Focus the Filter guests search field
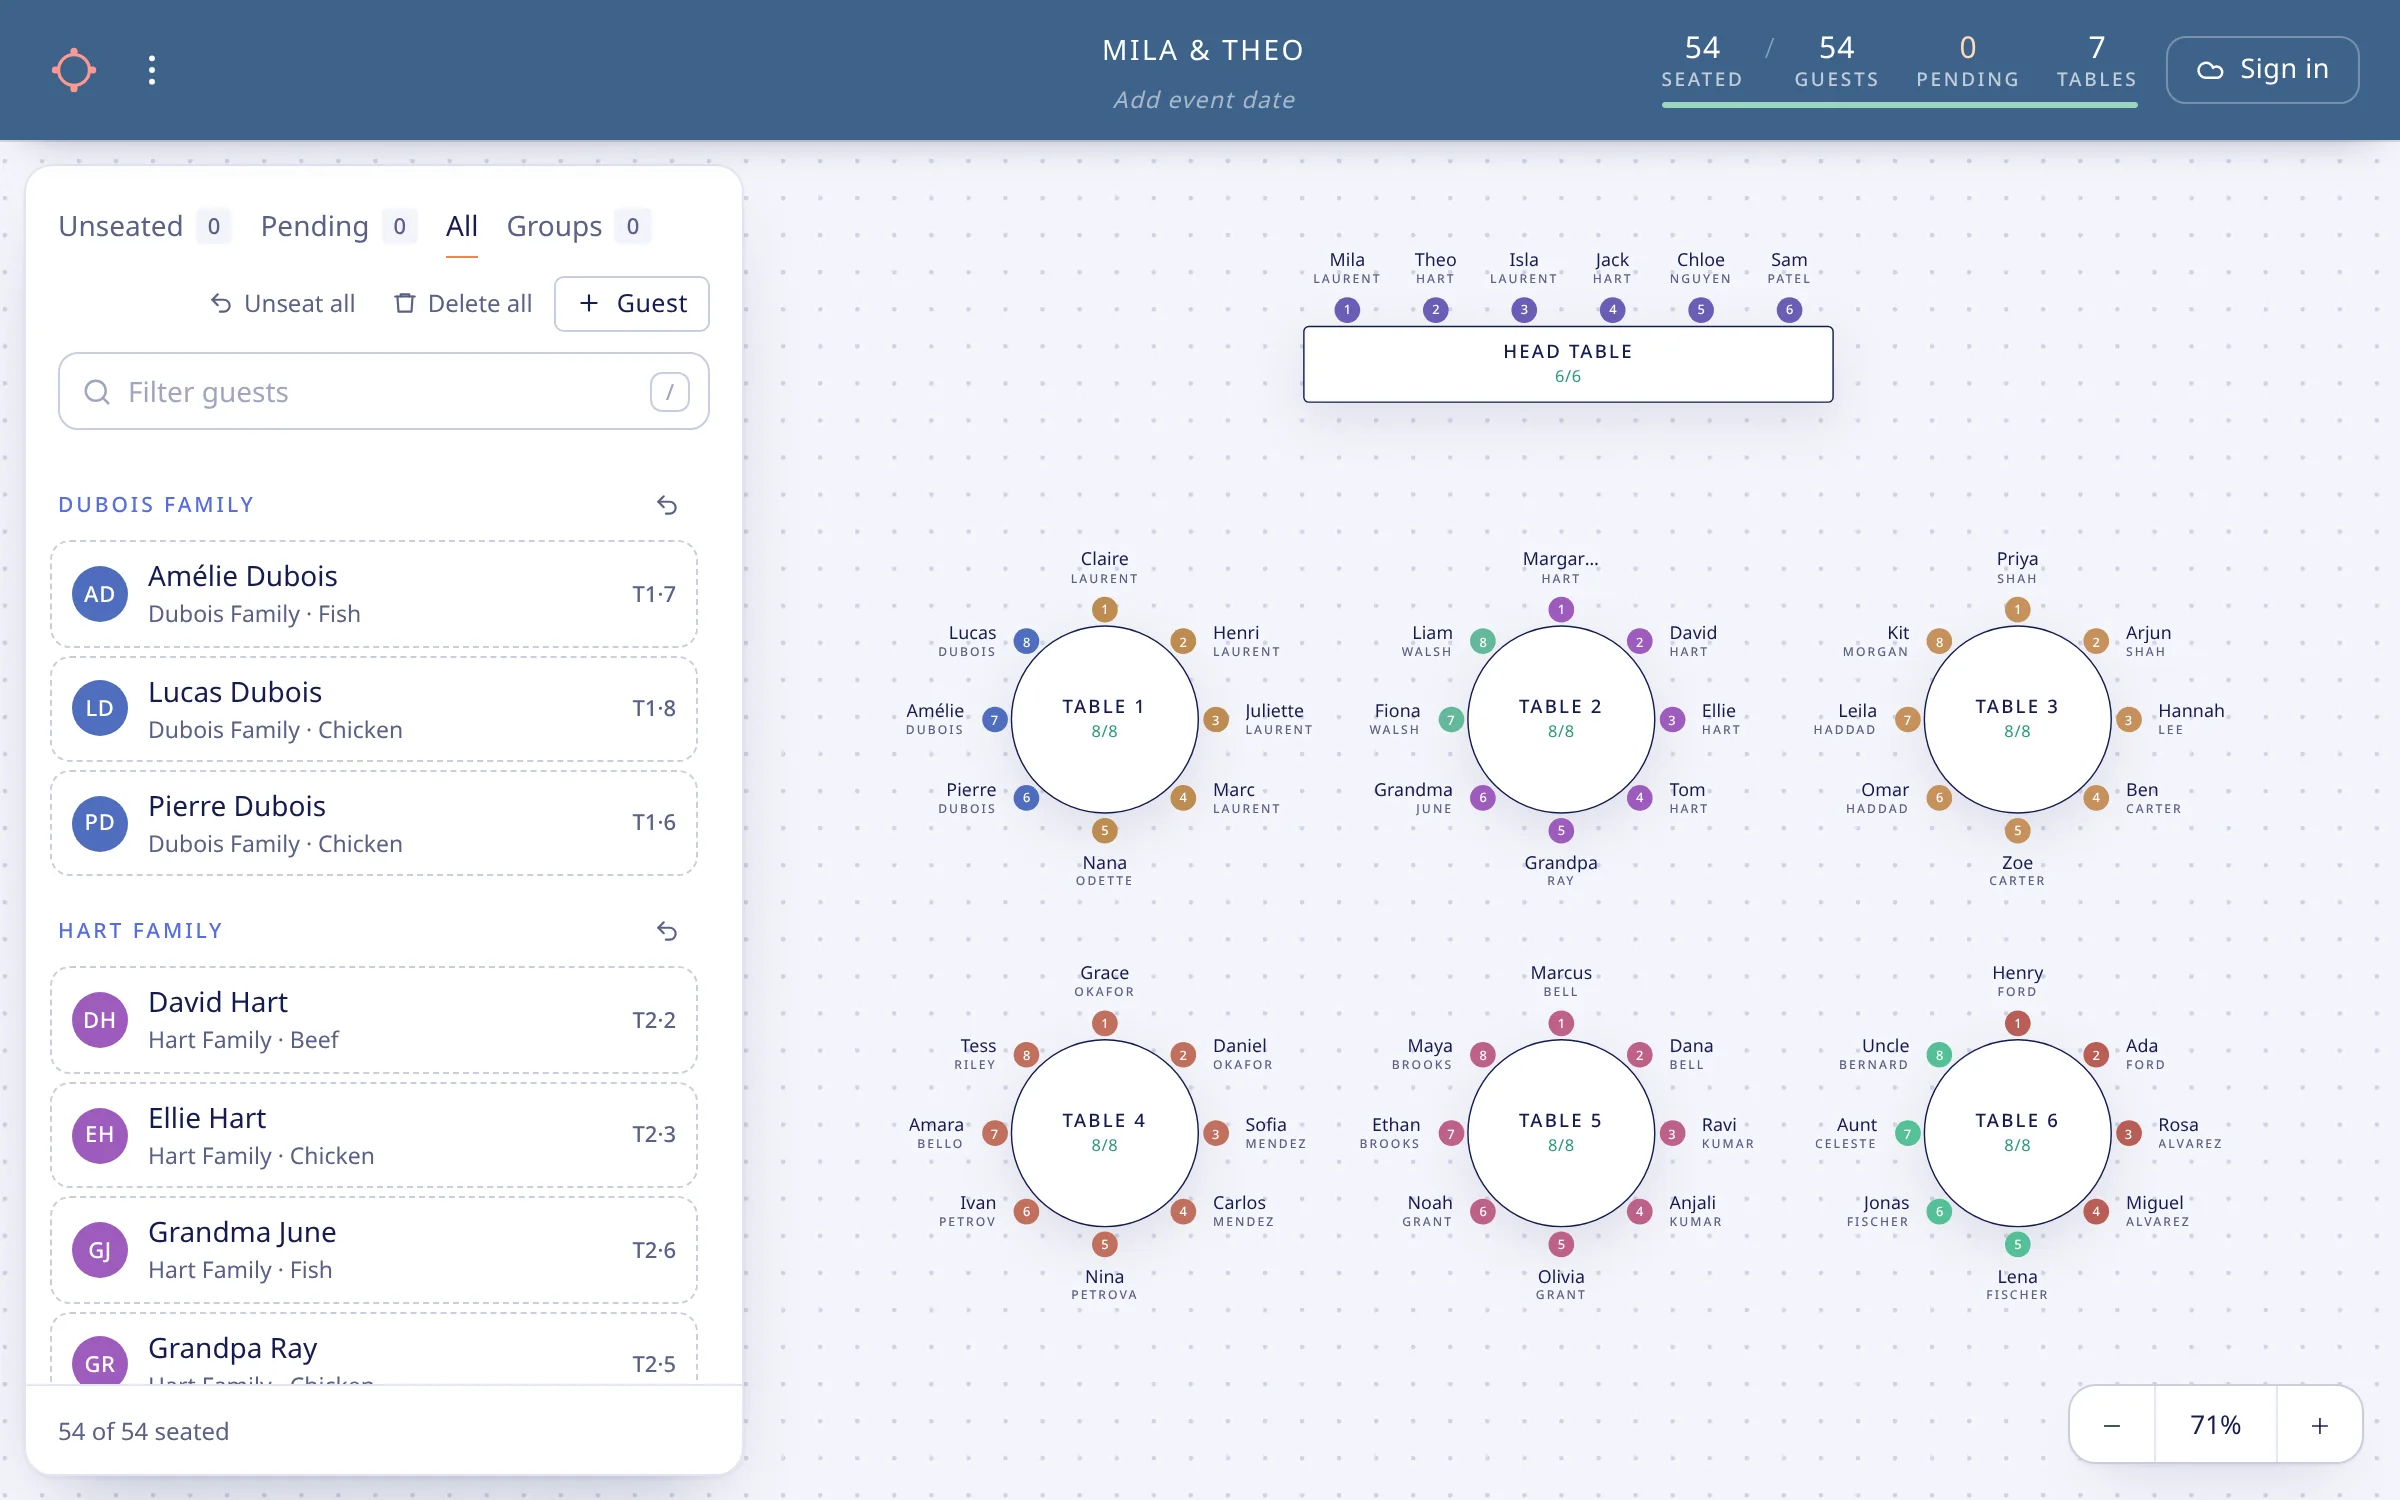The width and height of the screenshot is (2400, 1500). click(384, 391)
